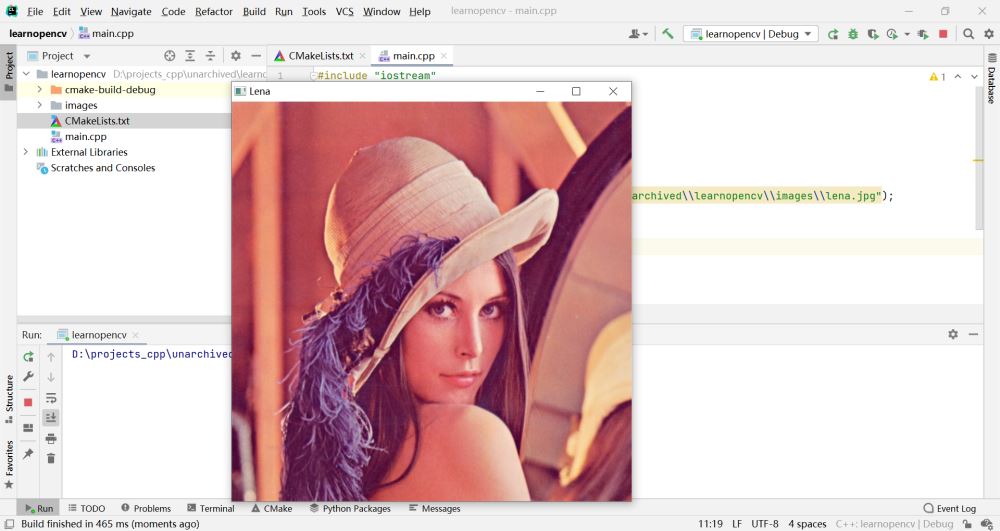The width and height of the screenshot is (1000, 531).
Task: Expand External Libraries node
Action: [x=26, y=152]
